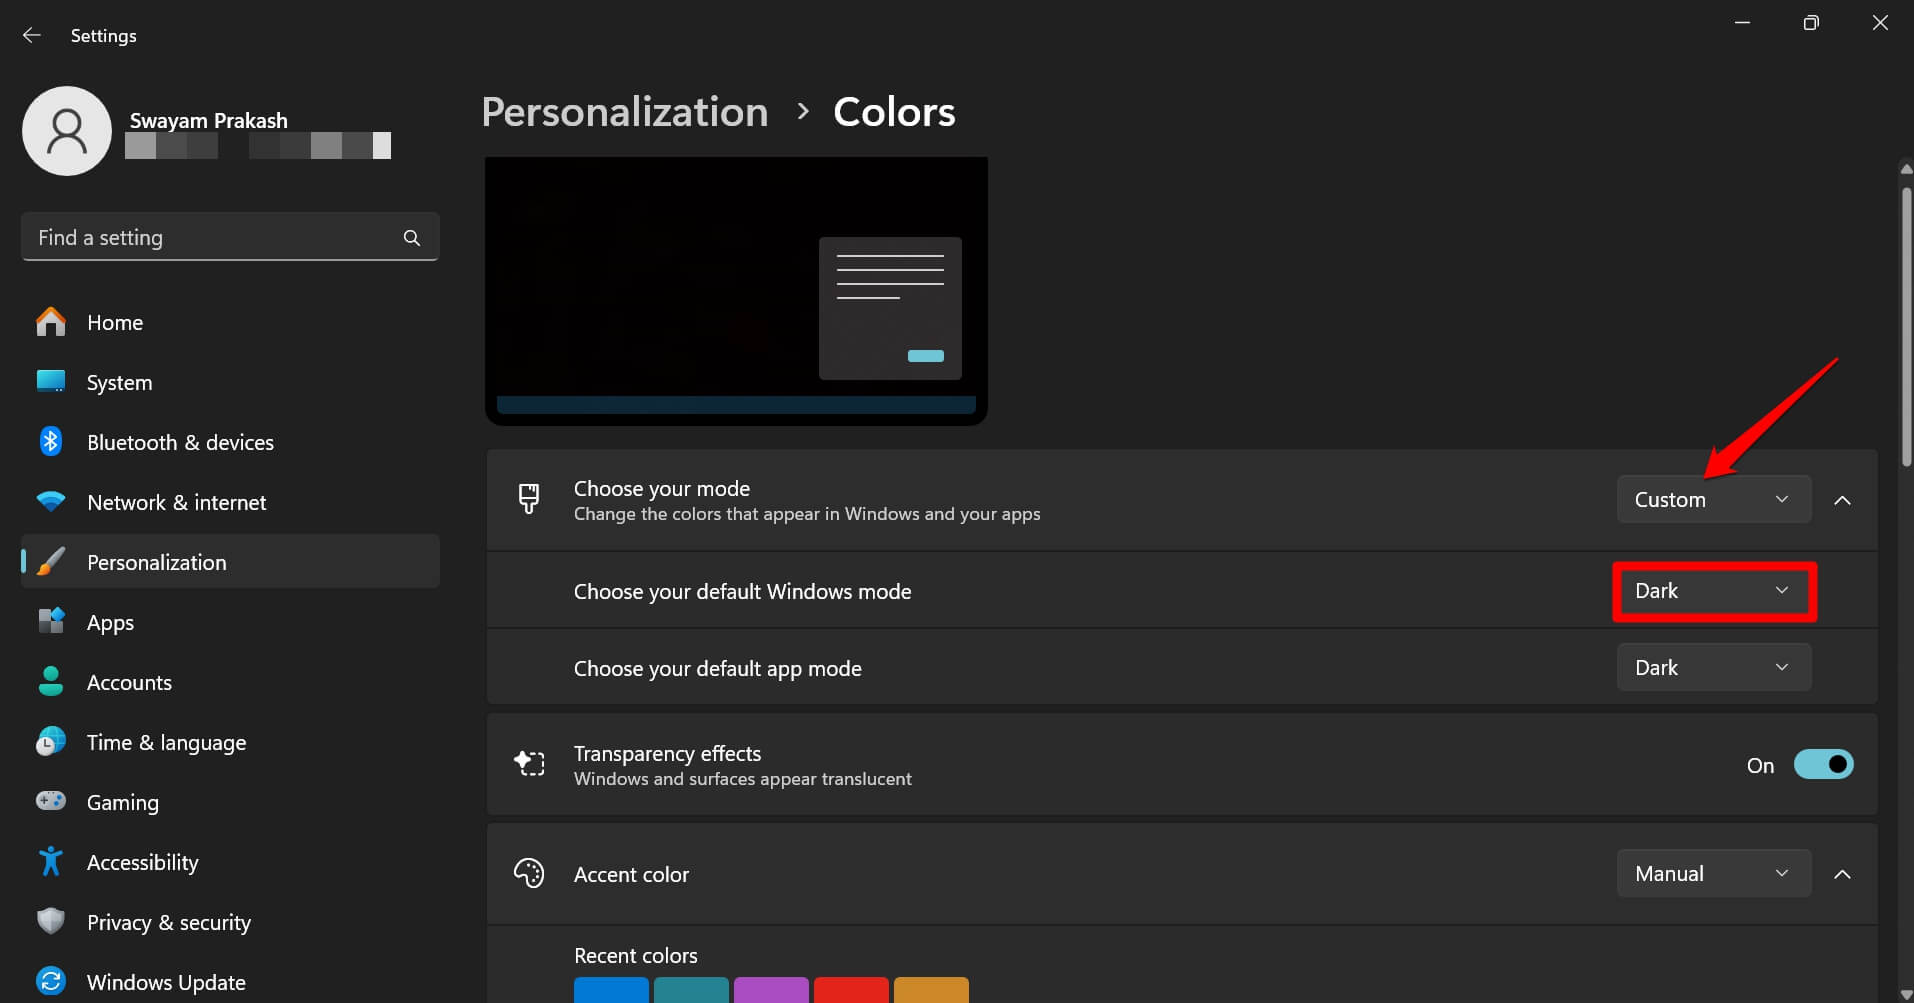Click the Accounts person icon

pyautogui.click(x=51, y=681)
